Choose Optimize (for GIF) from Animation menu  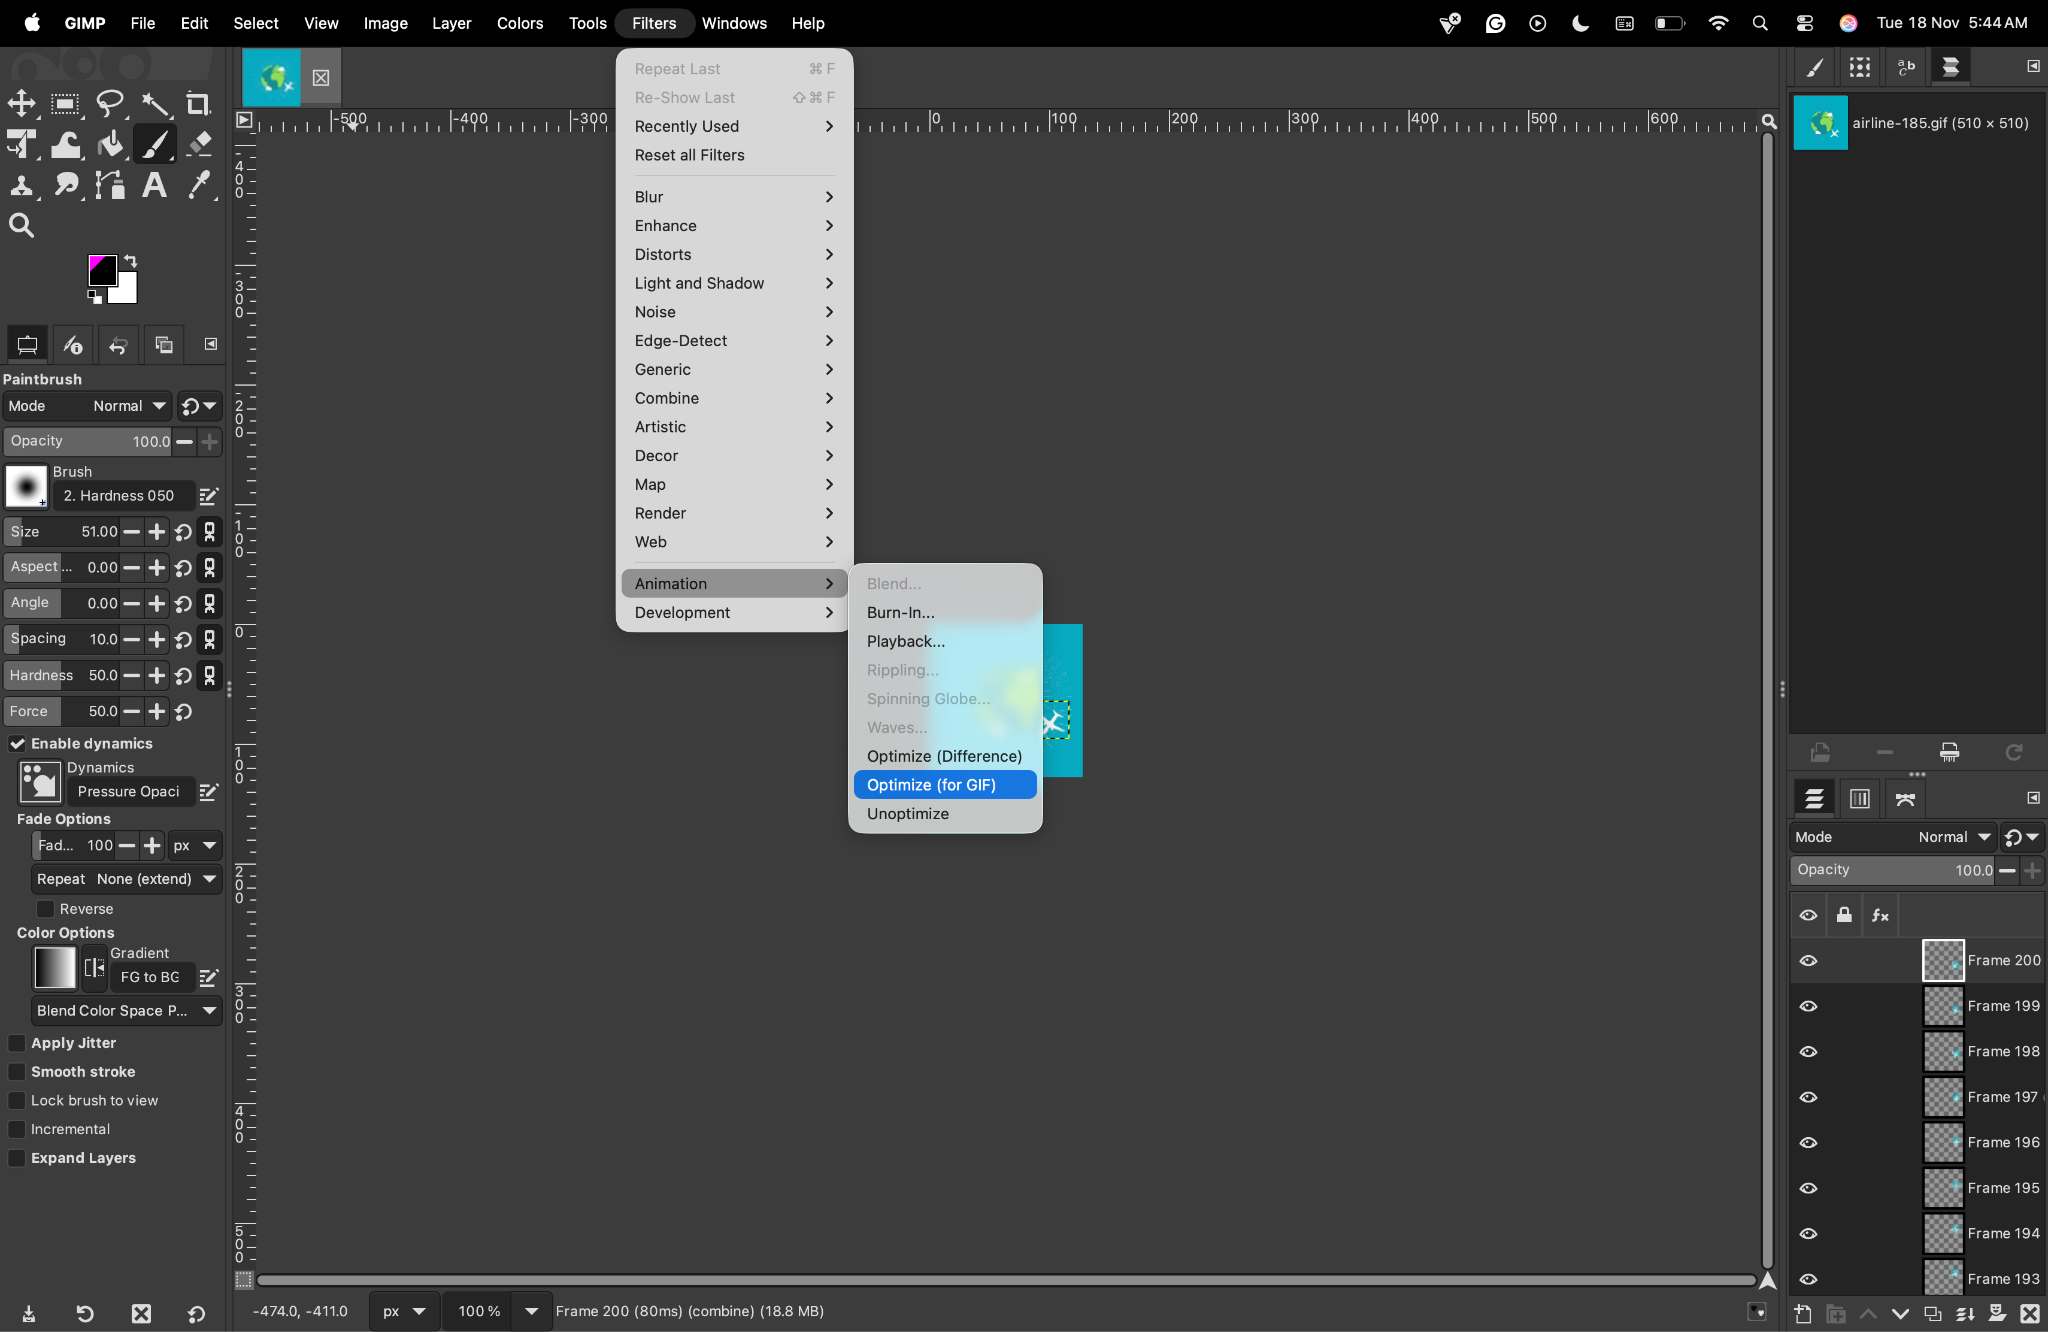tap(944, 785)
